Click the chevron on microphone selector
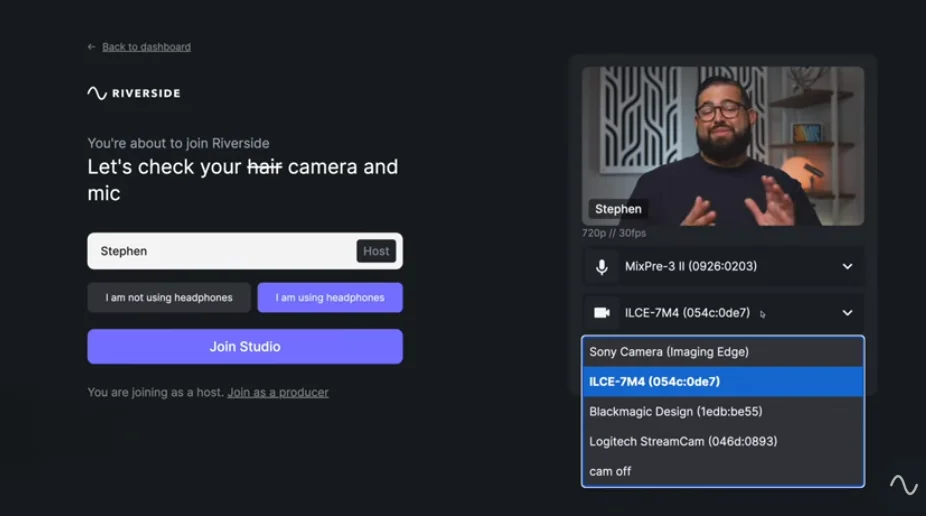This screenshot has width=926, height=516. coord(847,267)
